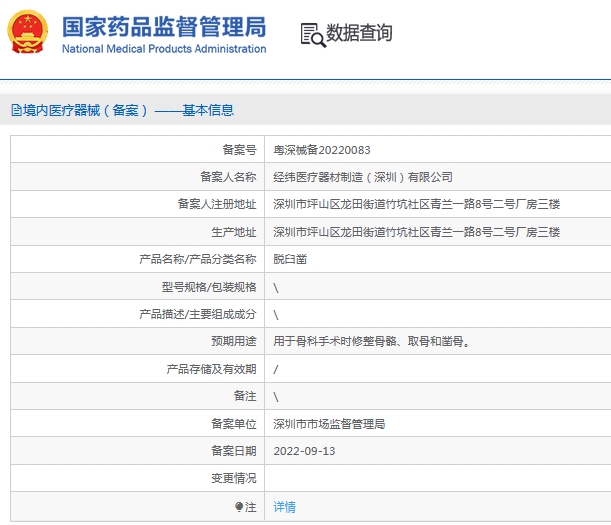Click the 产品描述/主要组成成分 label

tap(198, 314)
